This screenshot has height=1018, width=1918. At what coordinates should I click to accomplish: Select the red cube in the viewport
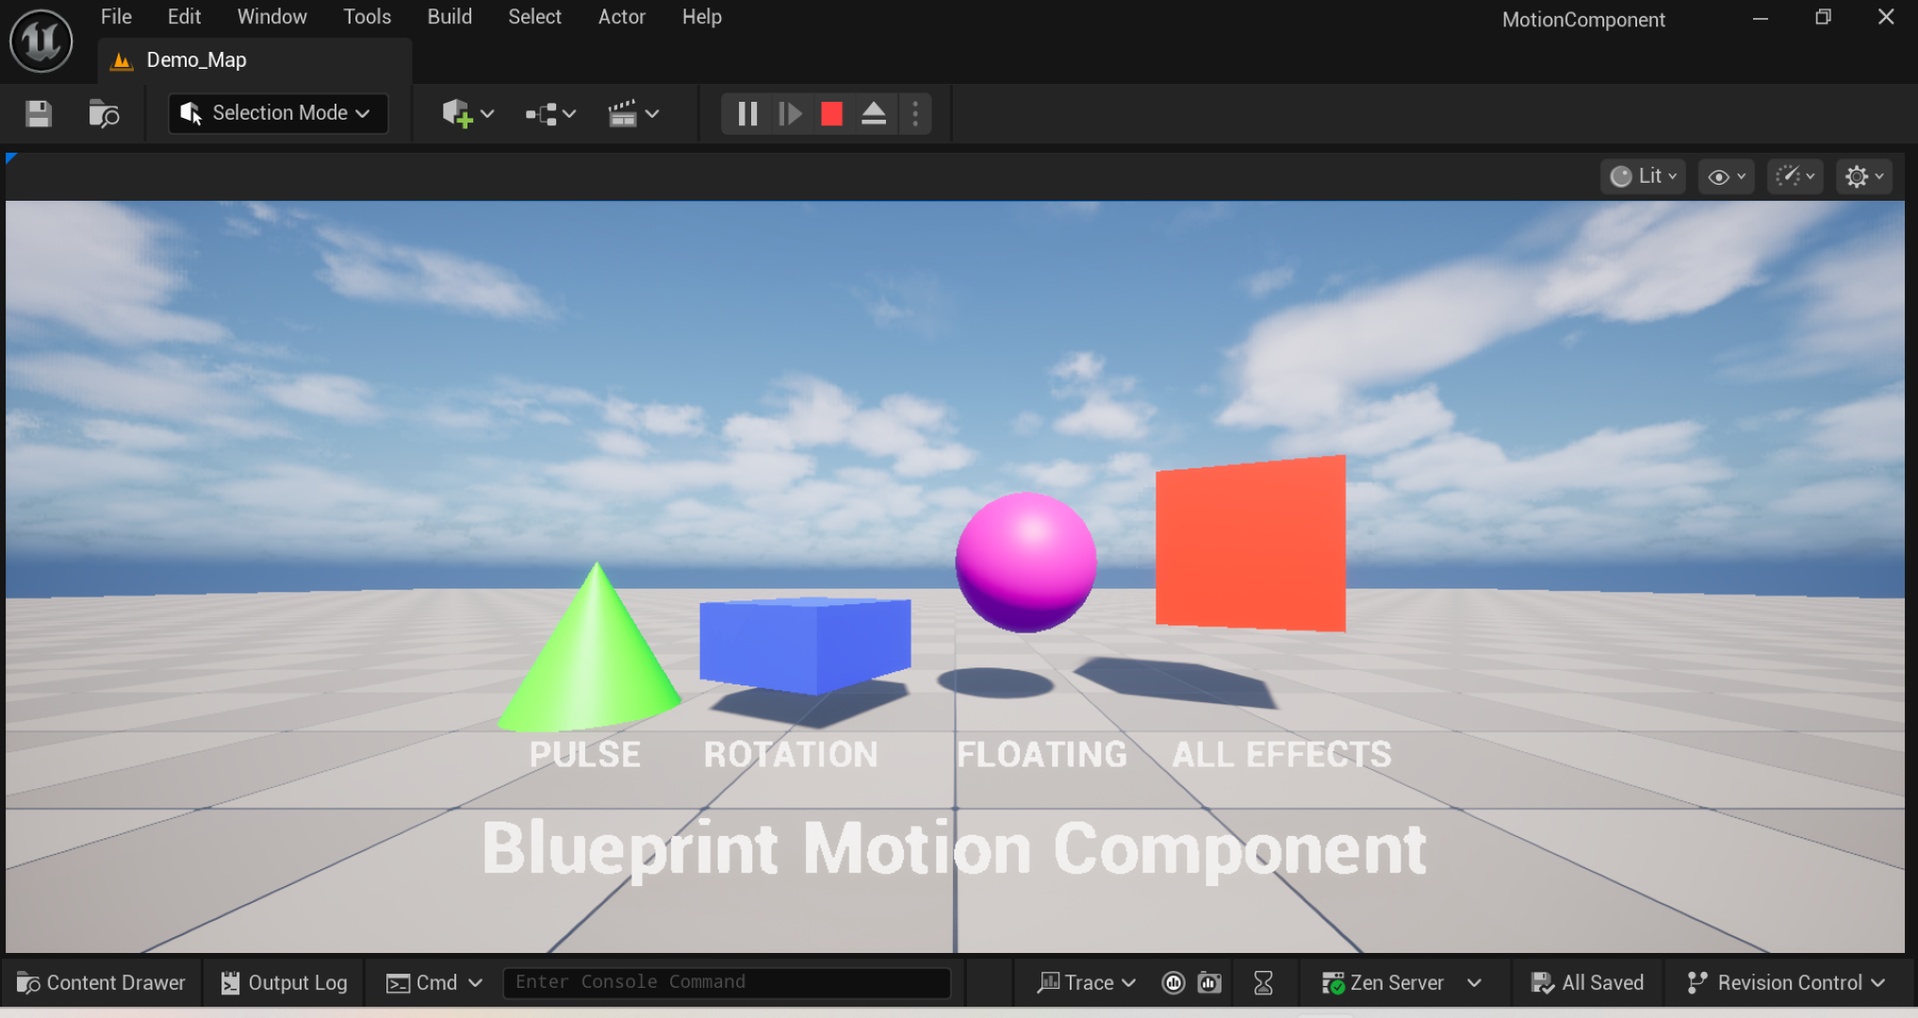[1250, 544]
